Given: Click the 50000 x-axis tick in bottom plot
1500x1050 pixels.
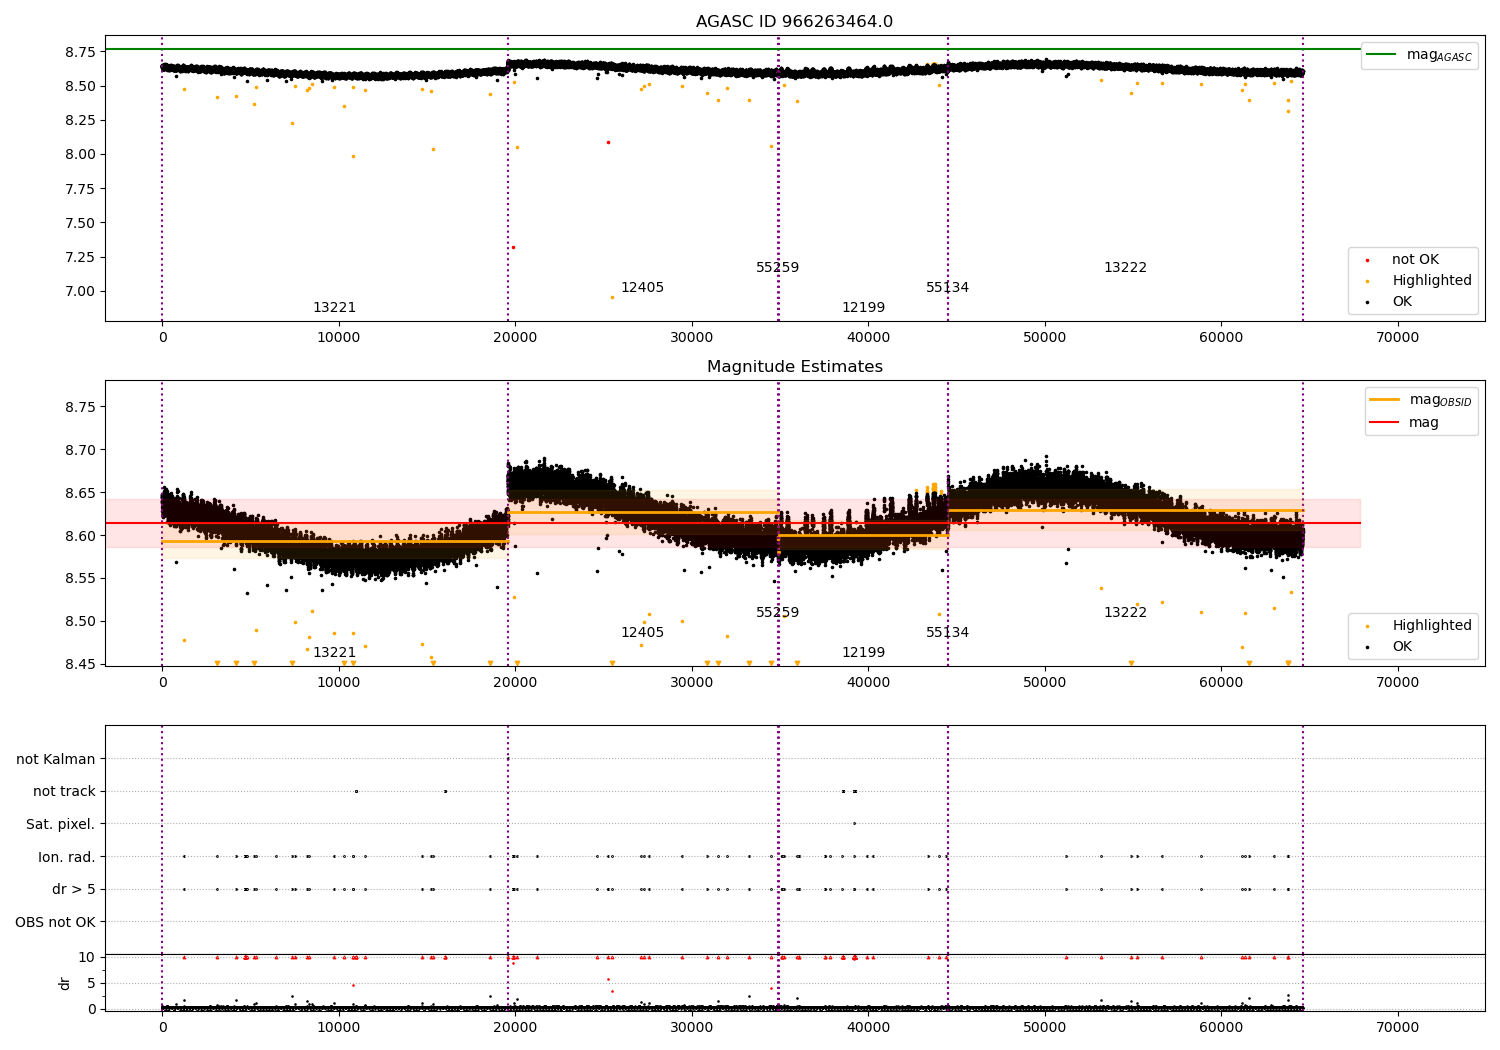Looking at the screenshot, I should (1044, 1028).
